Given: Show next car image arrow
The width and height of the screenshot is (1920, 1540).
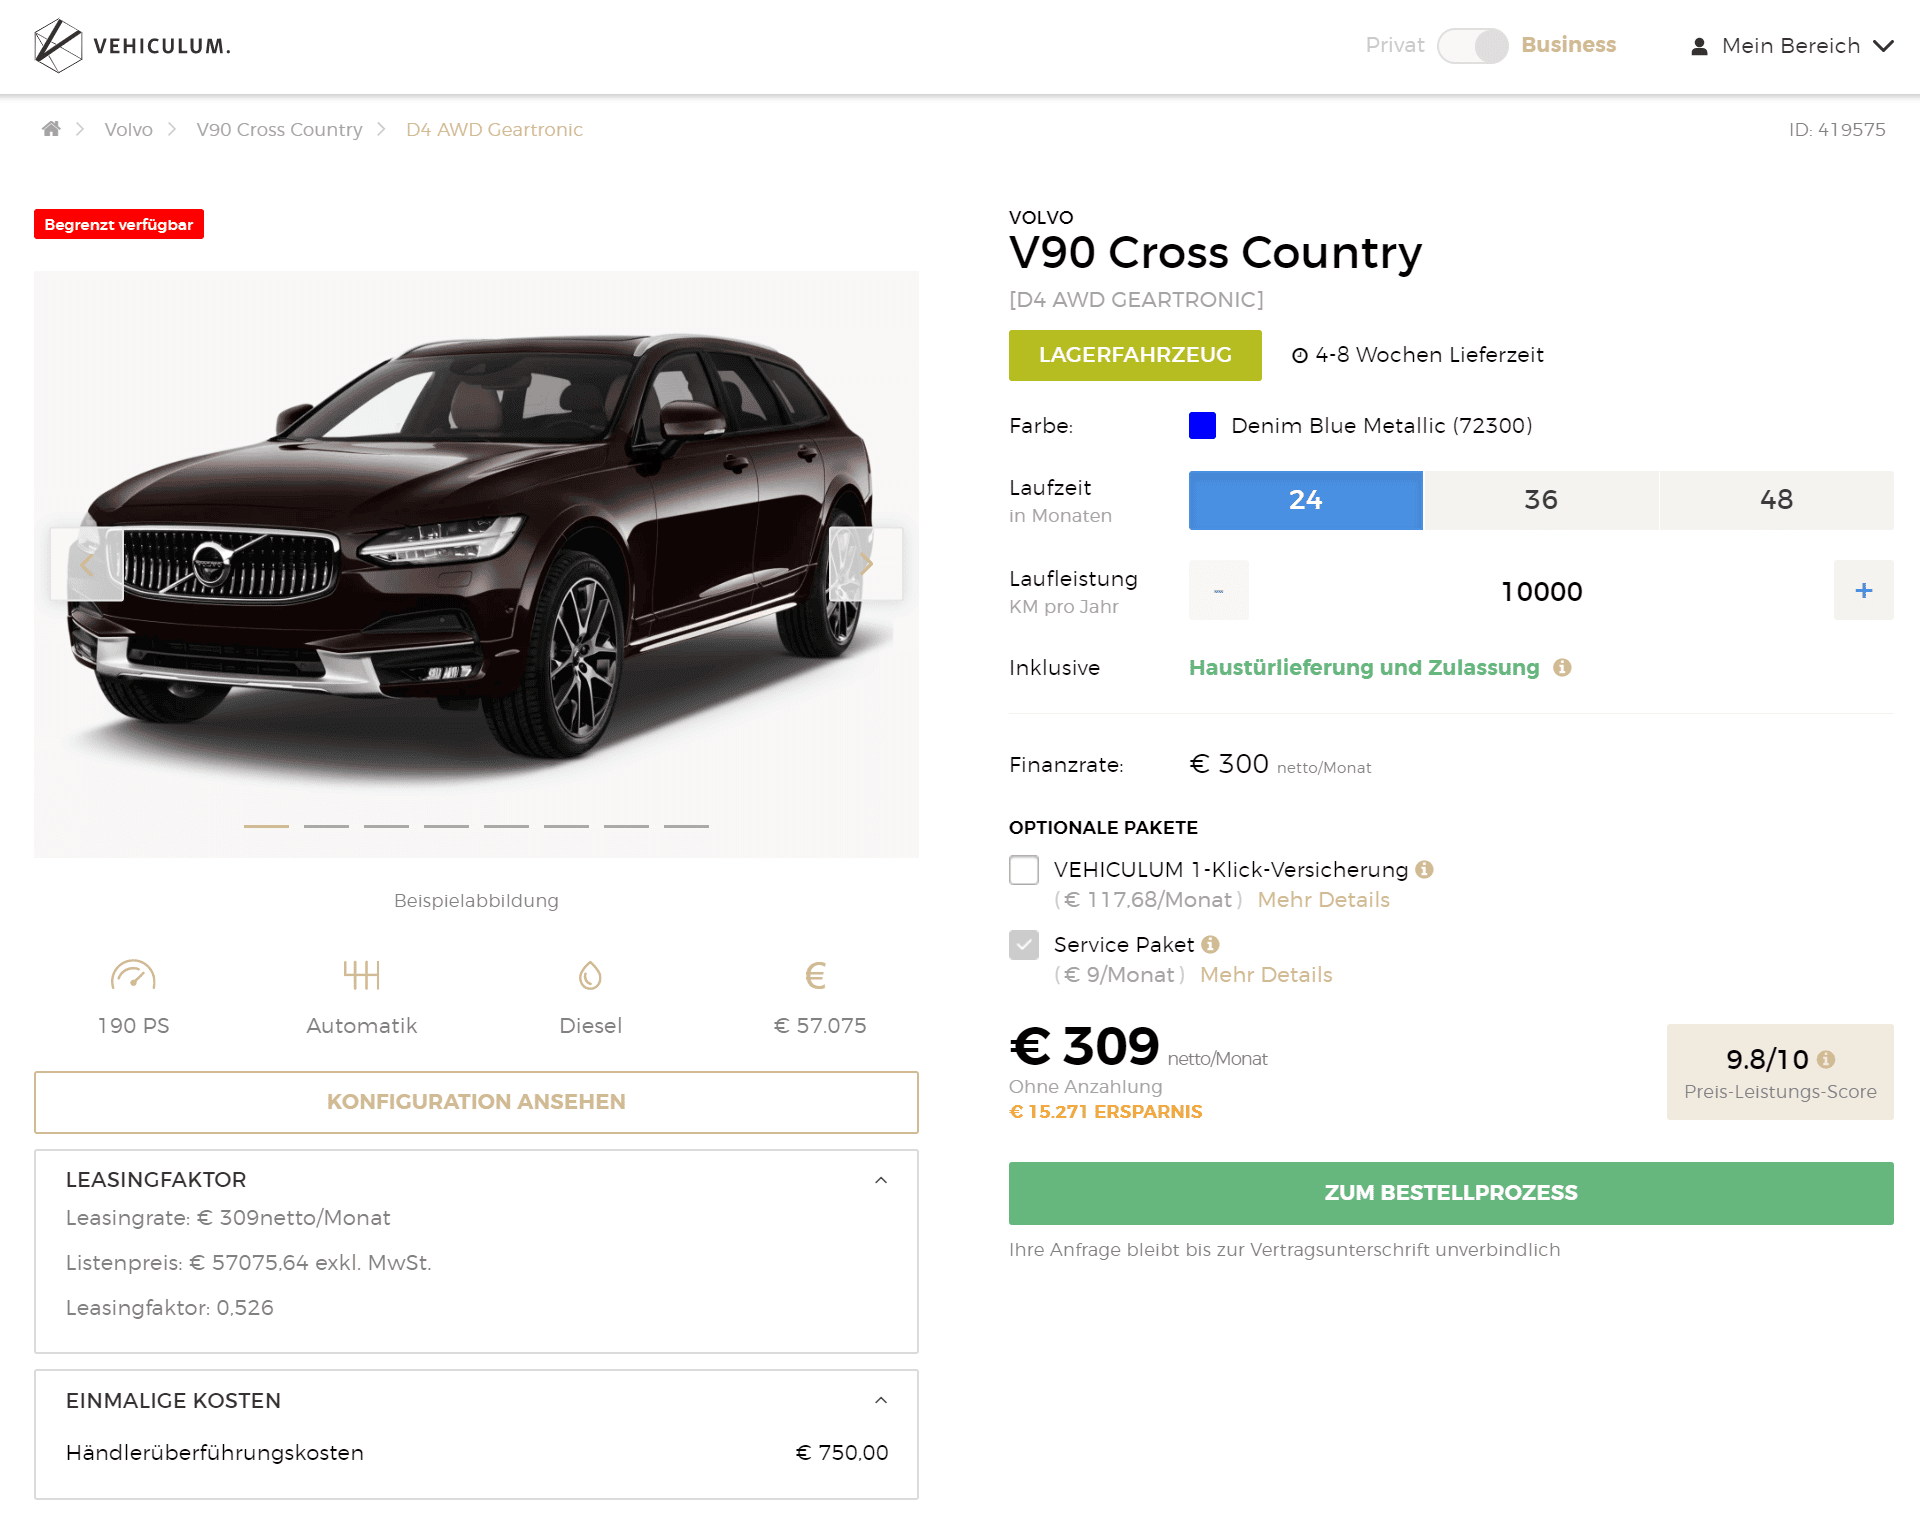Looking at the screenshot, I should pyautogui.click(x=866, y=564).
